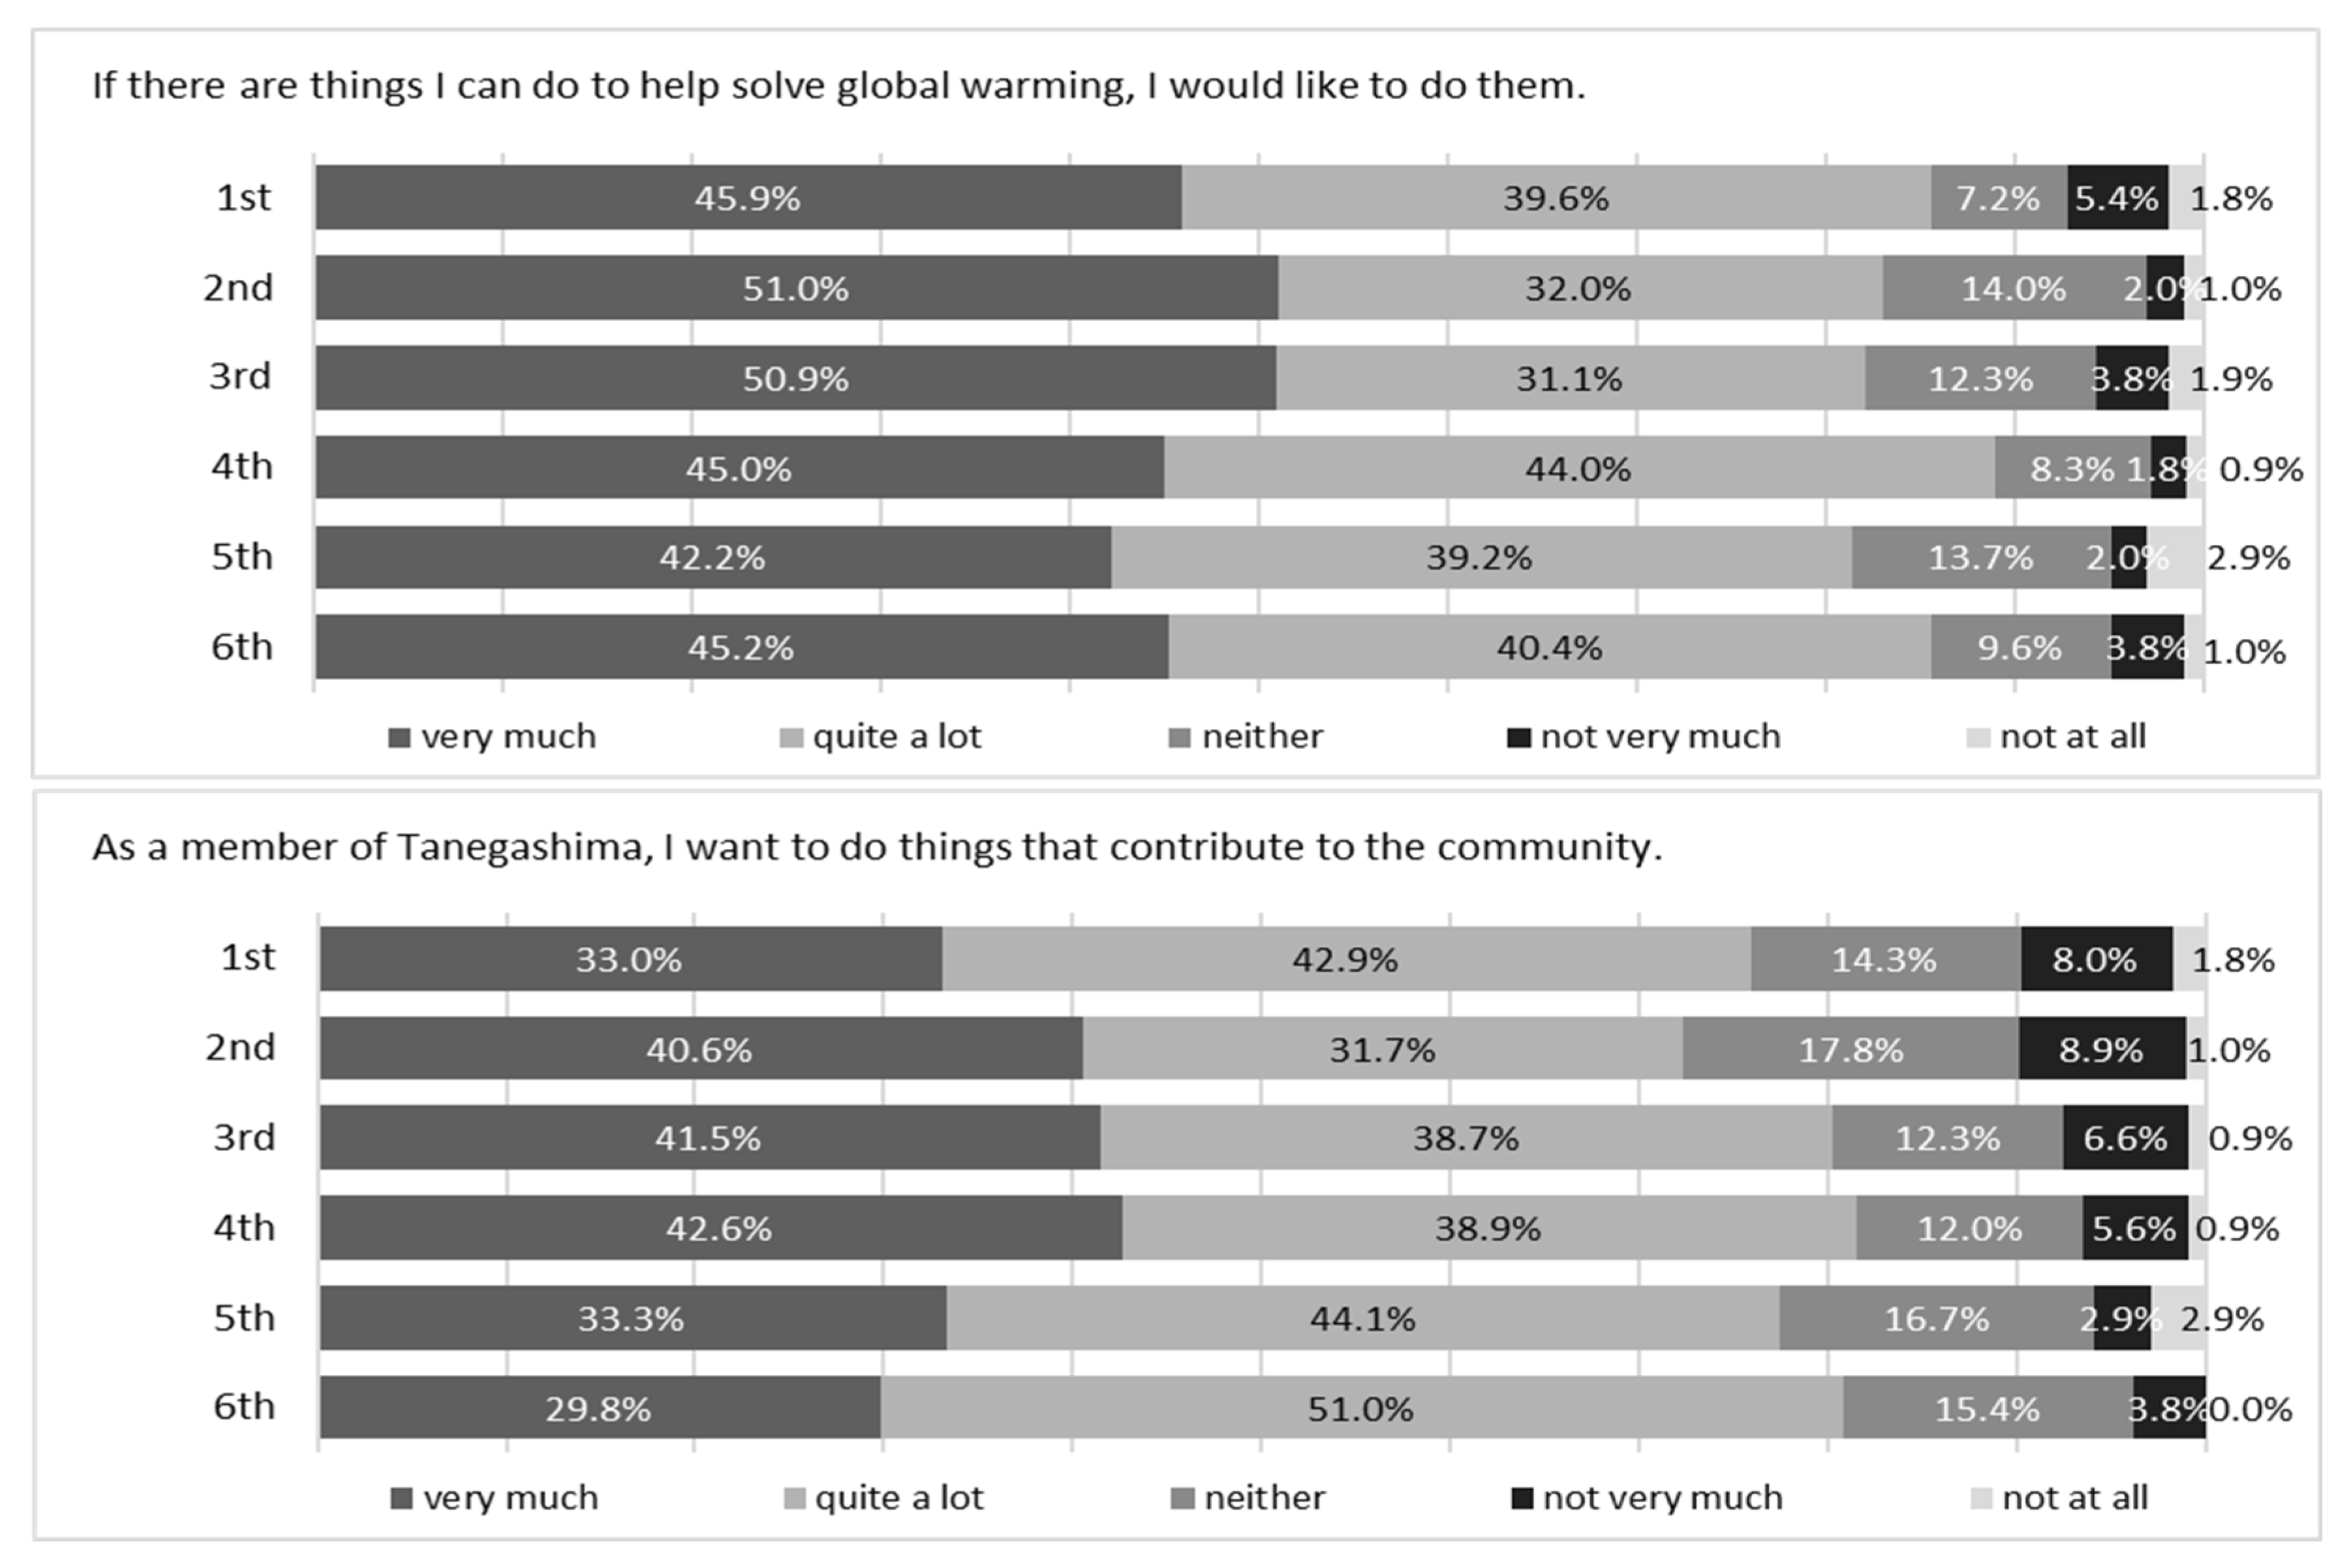Click the '3rd' axis label in top chart
2351x1568 pixels.
click(x=240, y=376)
